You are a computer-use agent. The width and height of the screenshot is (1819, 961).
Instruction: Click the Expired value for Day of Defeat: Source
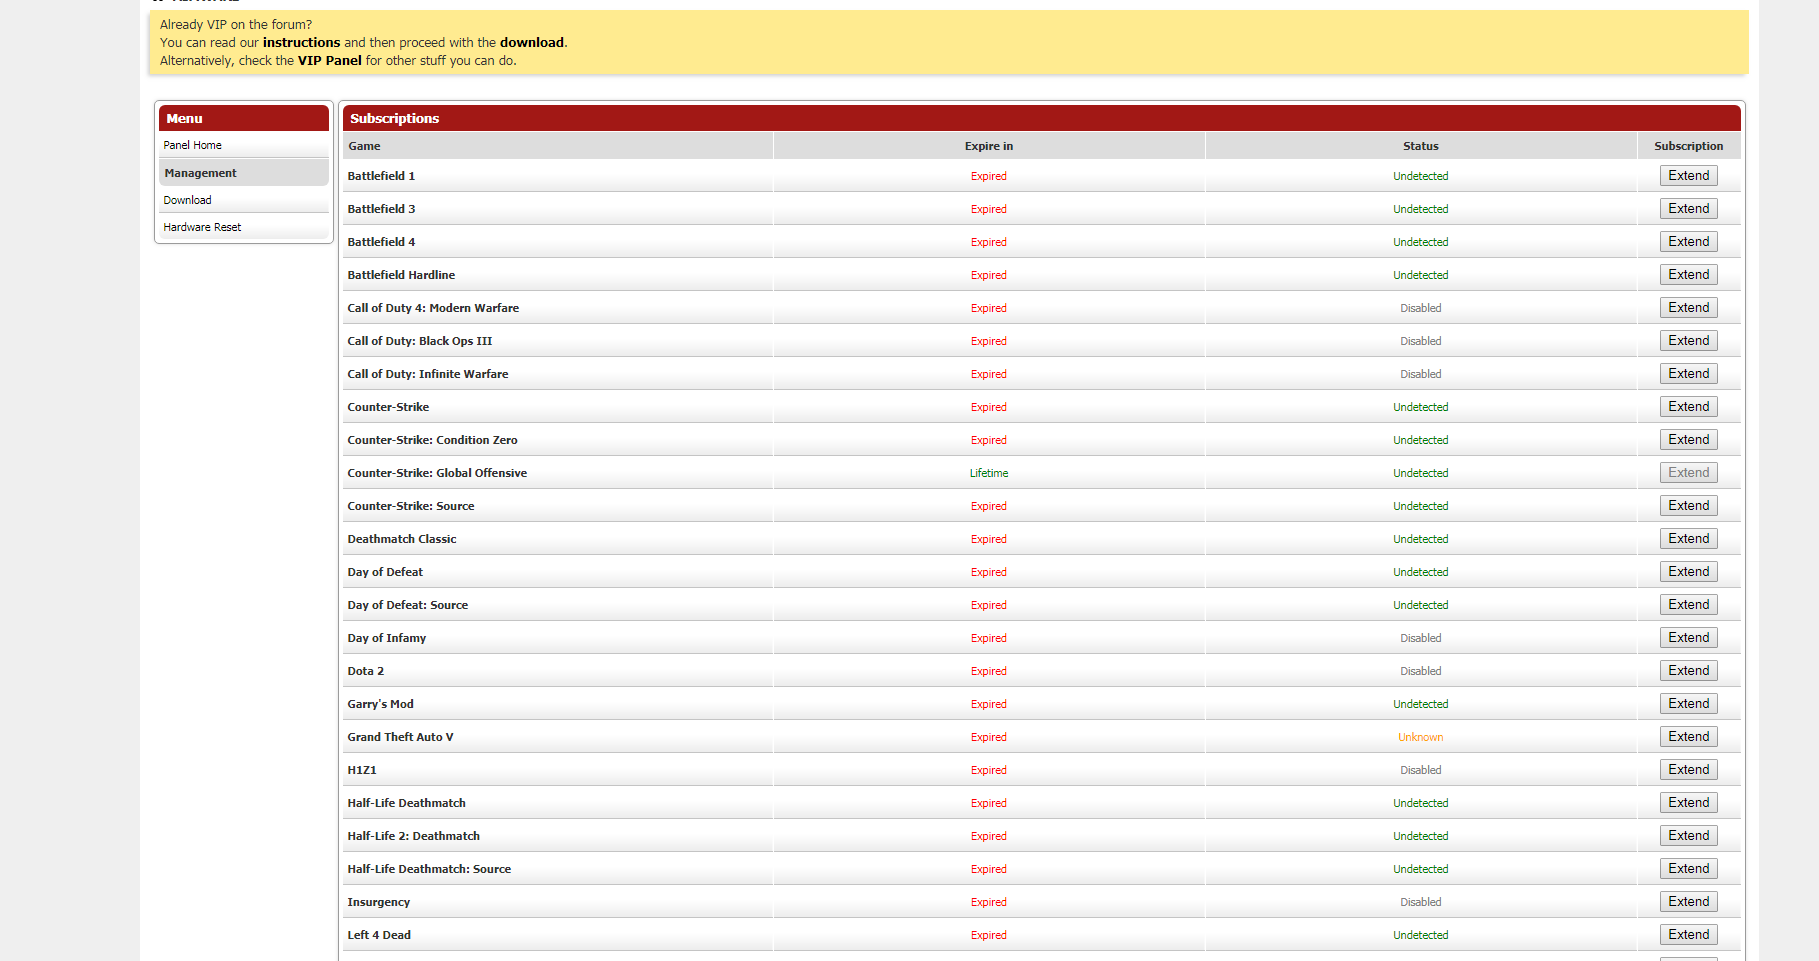(989, 605)
